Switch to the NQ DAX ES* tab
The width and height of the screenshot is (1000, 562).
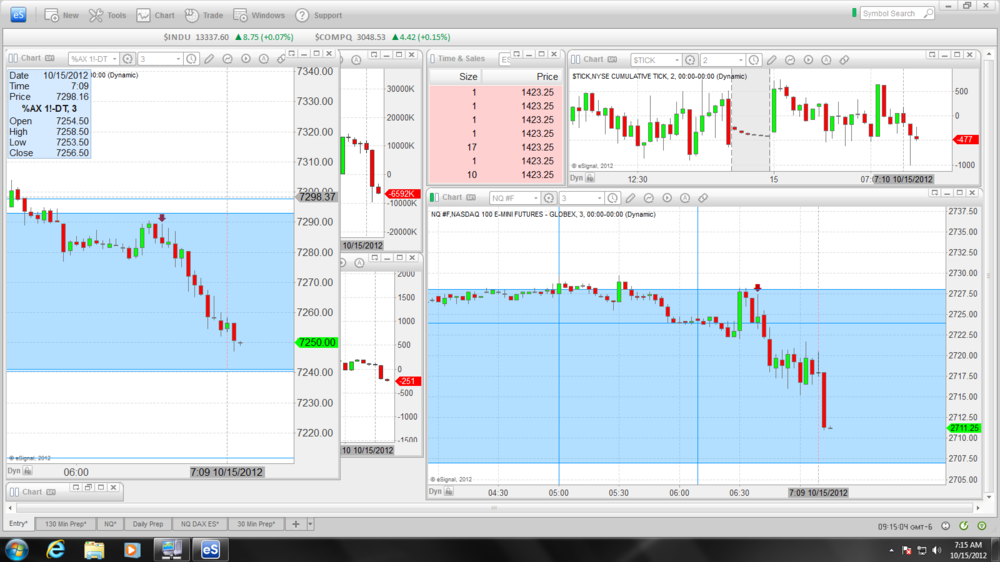[200, 524]
